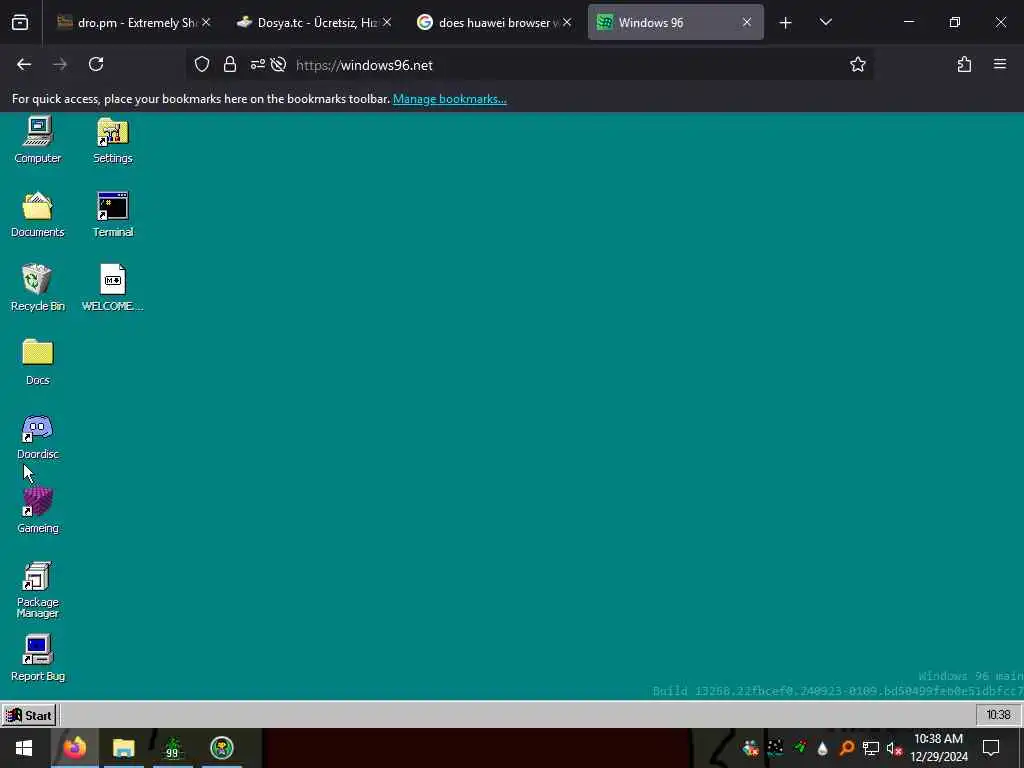Open Firefox View recent browsing icon
The image size is (1024, 768).
(20, 22)
